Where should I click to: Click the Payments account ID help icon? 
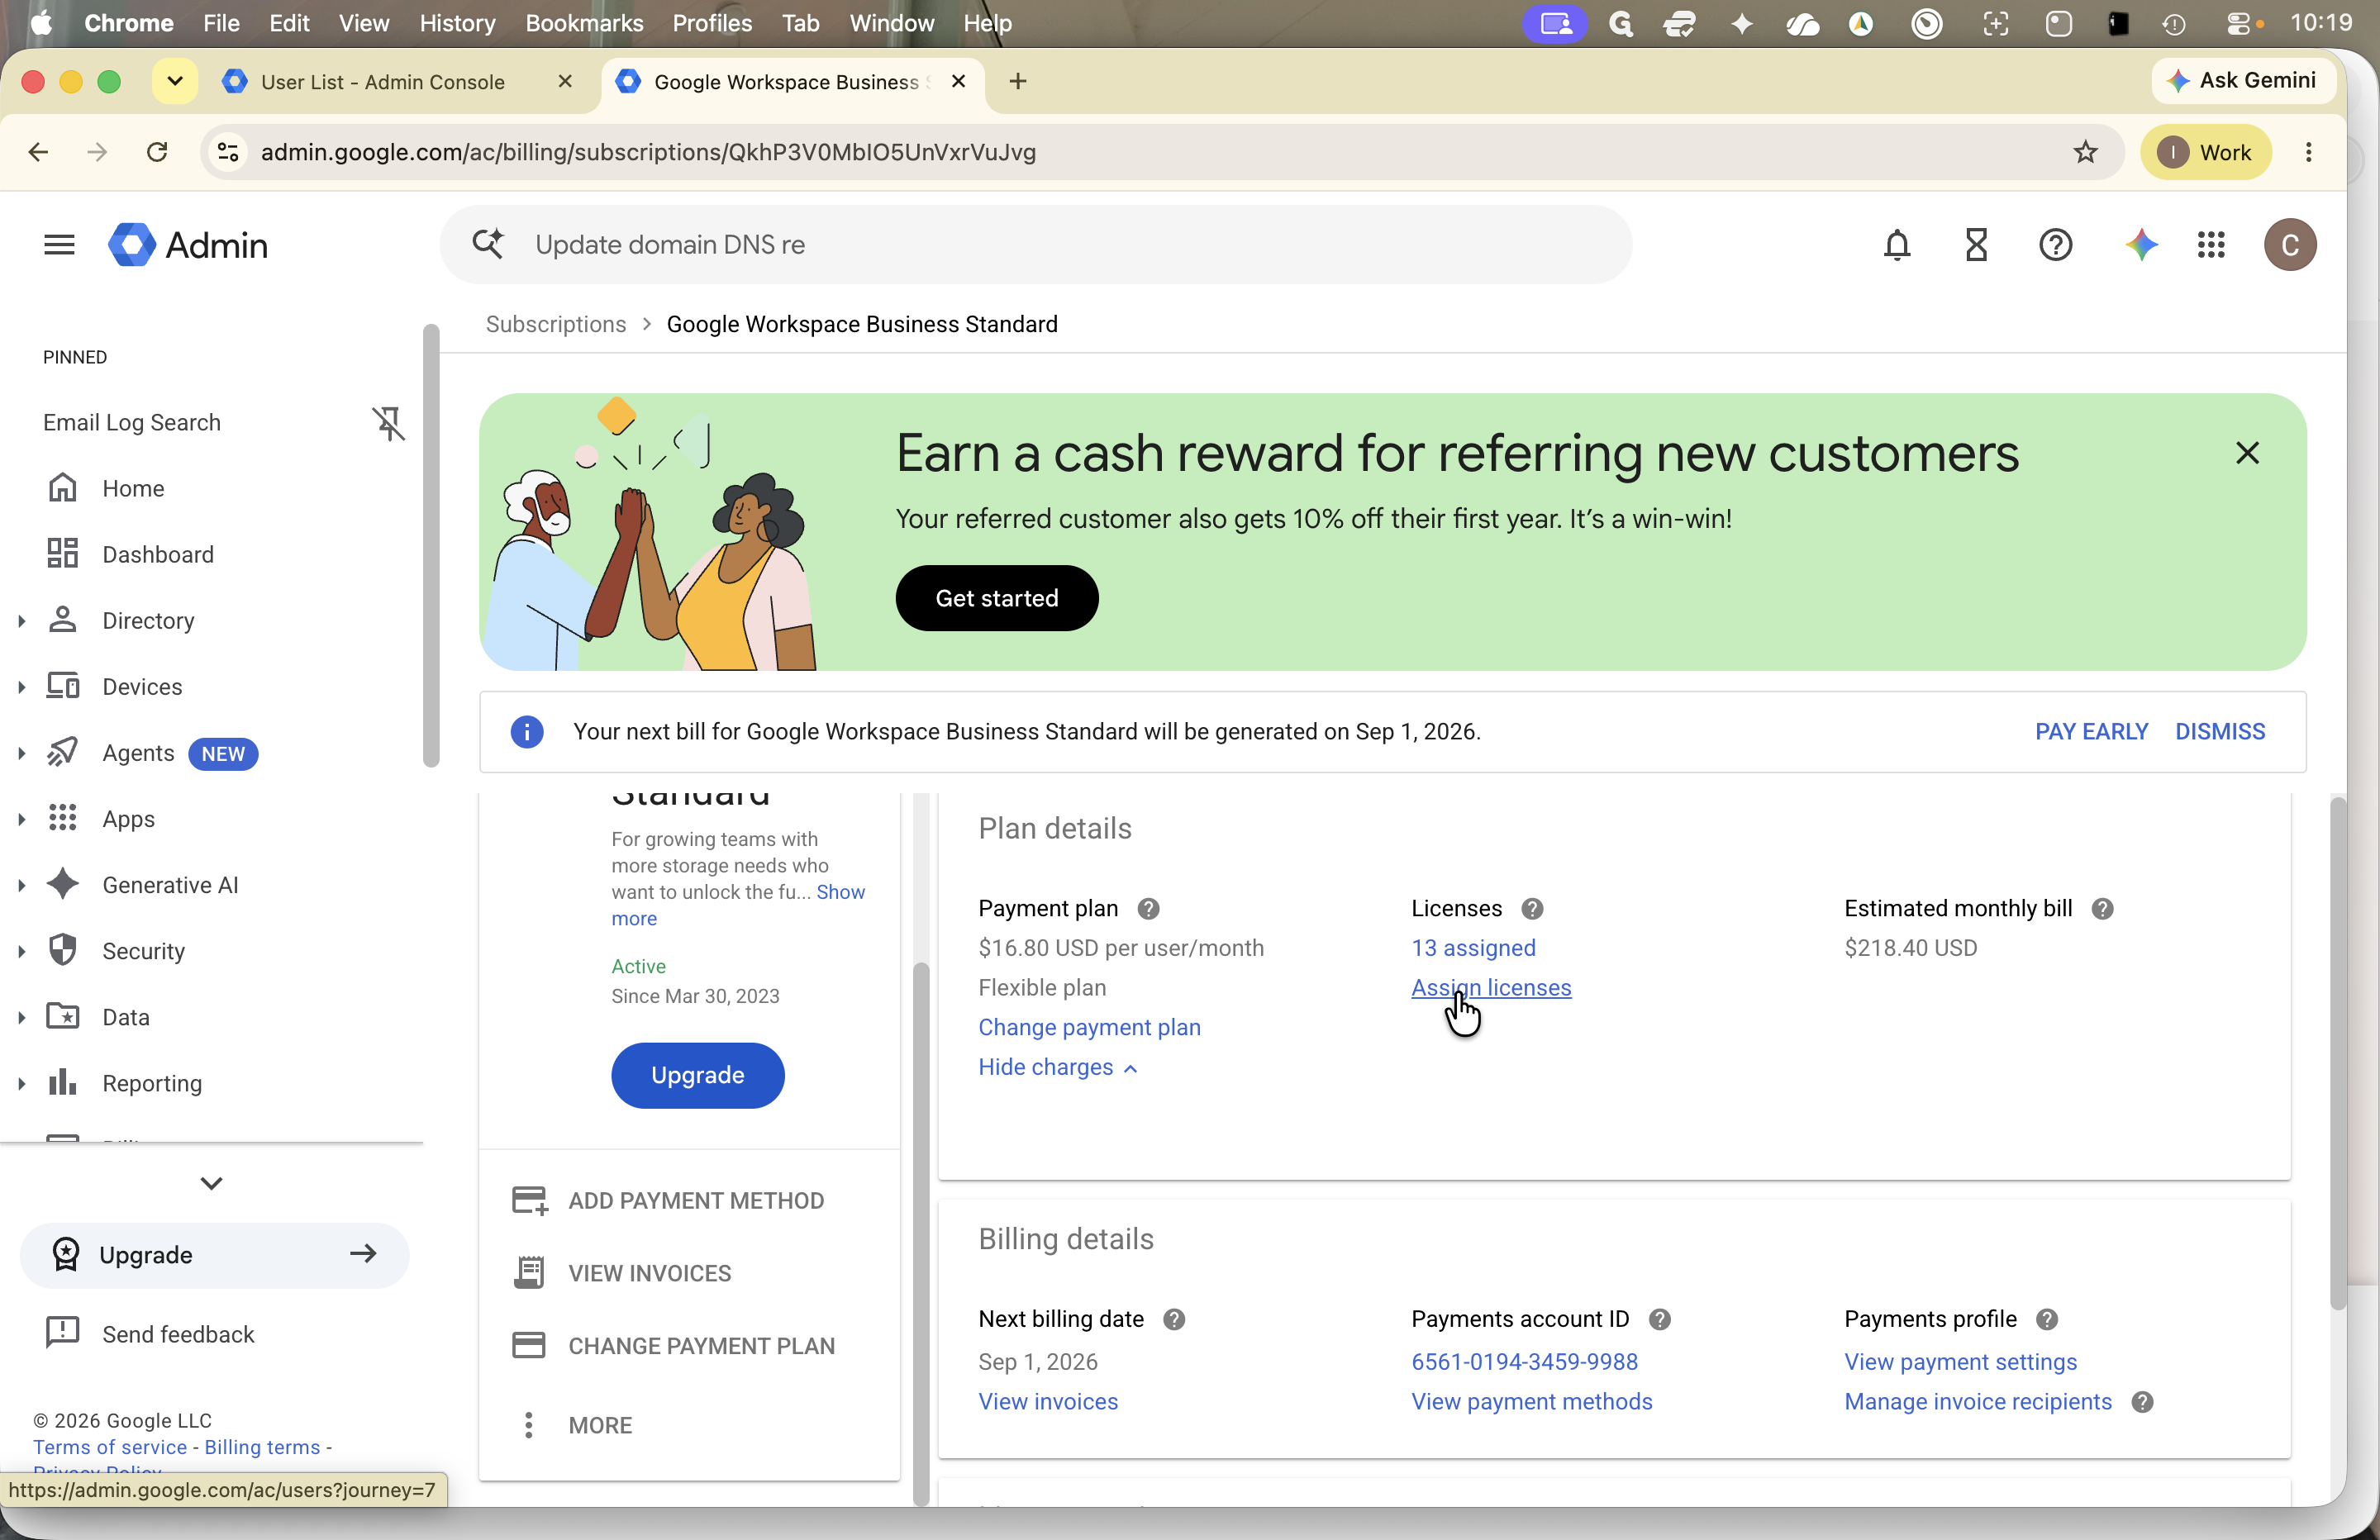pos(1660,1320)
